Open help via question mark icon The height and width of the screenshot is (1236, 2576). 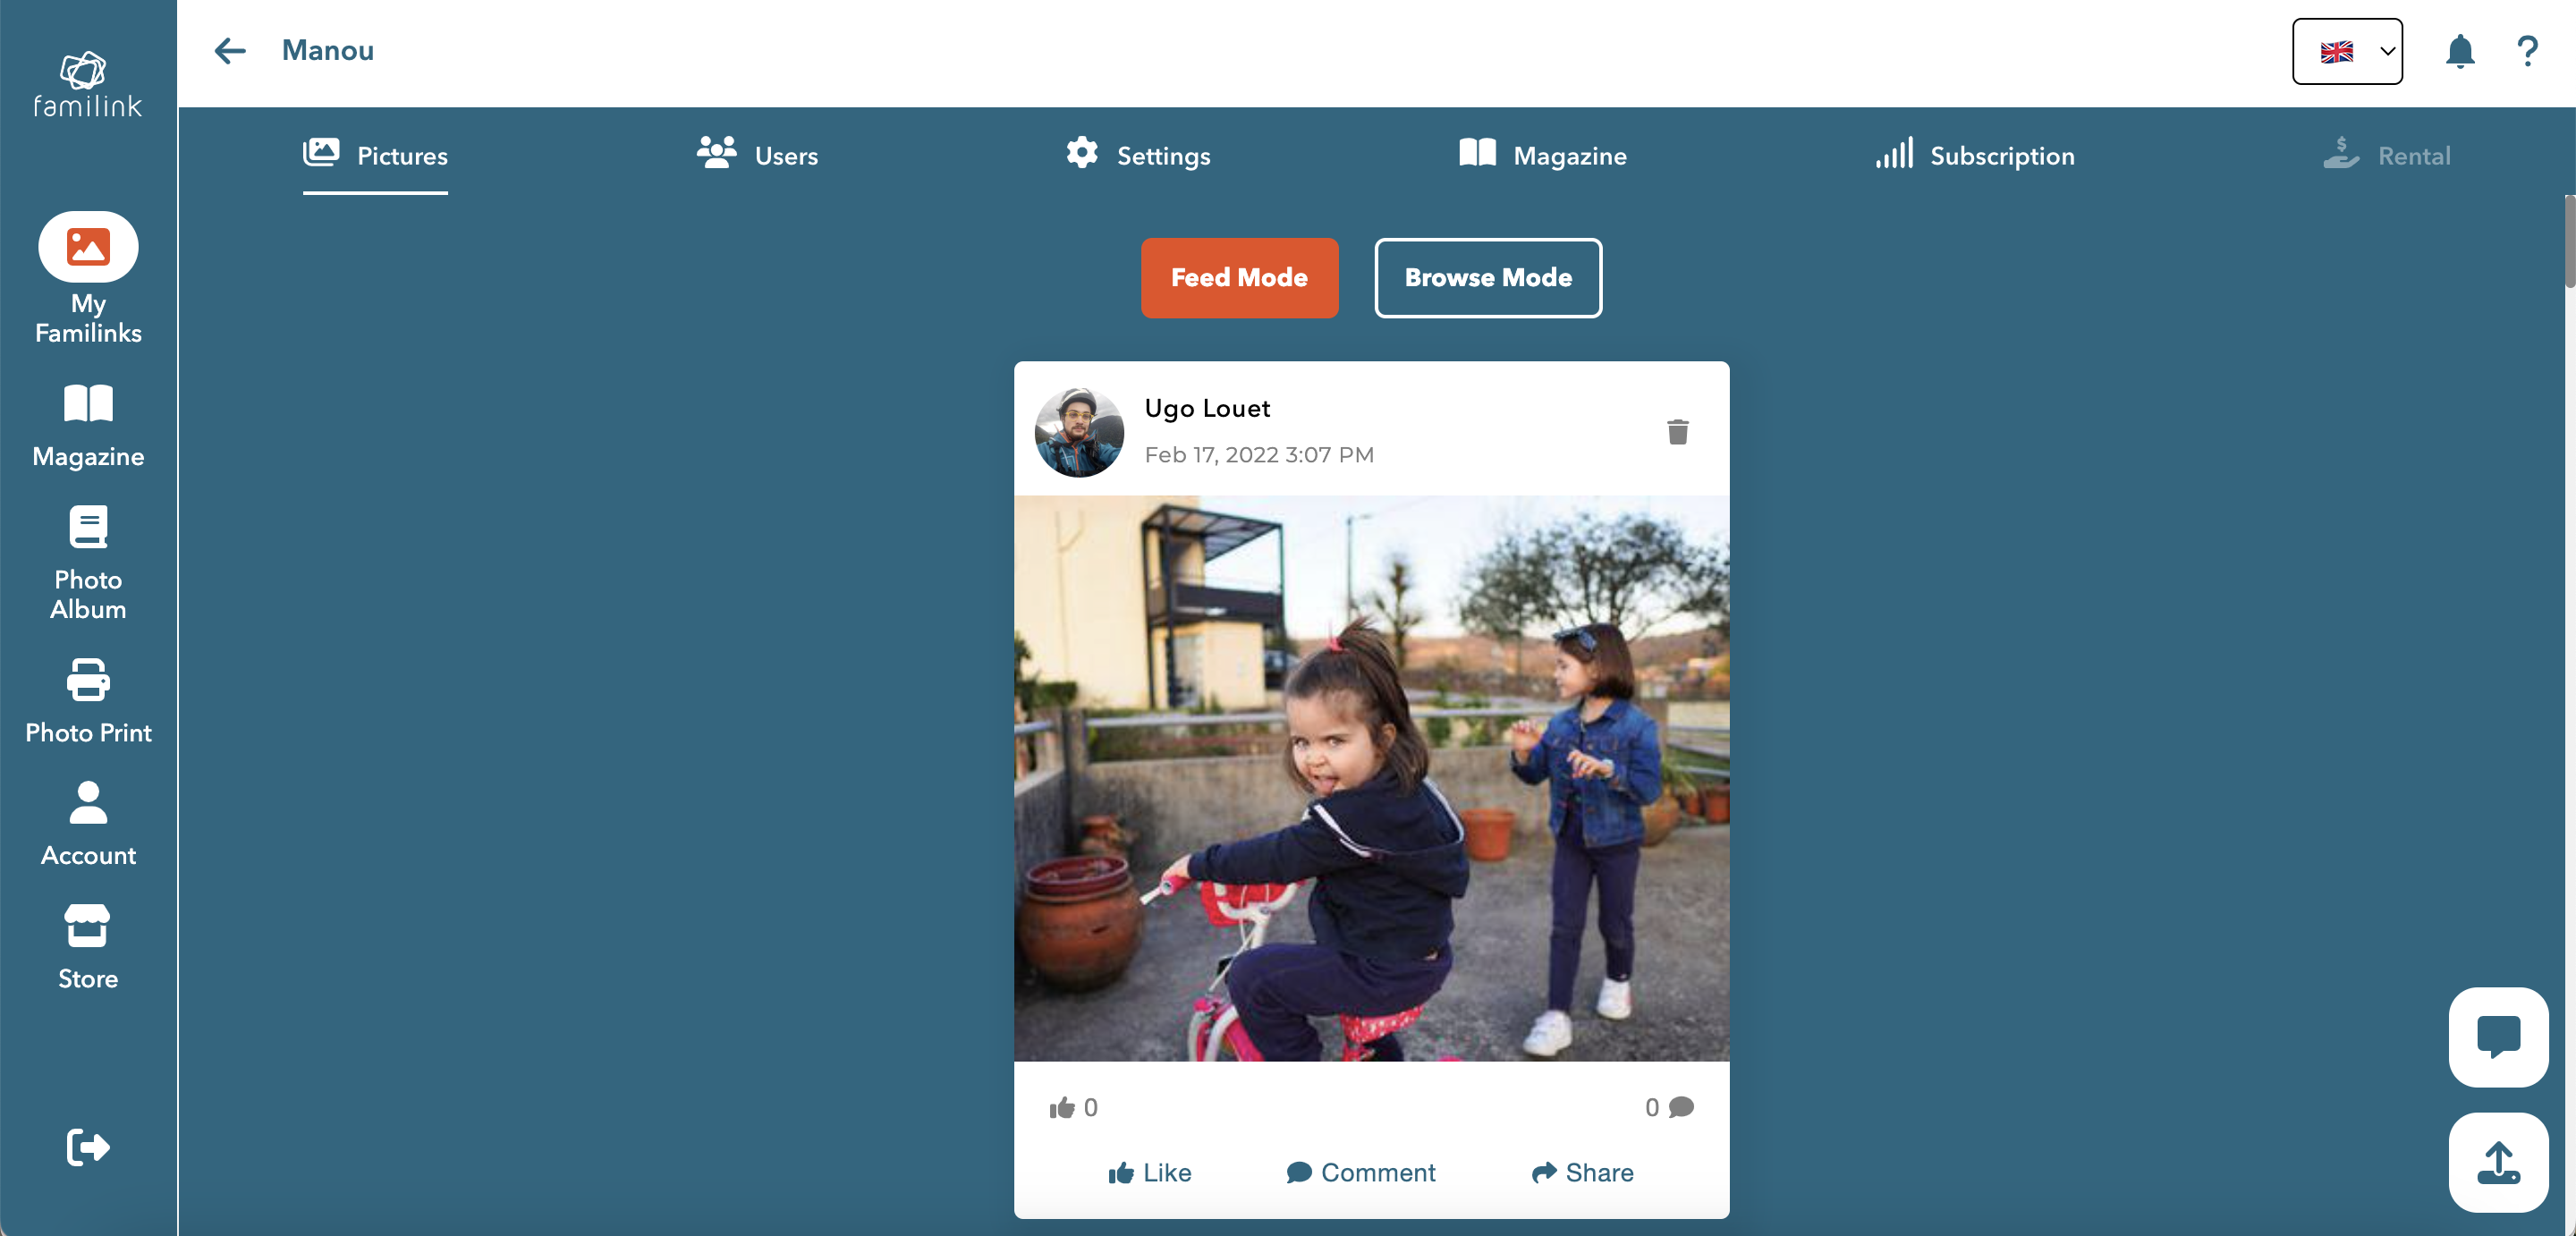[2527, 51]
